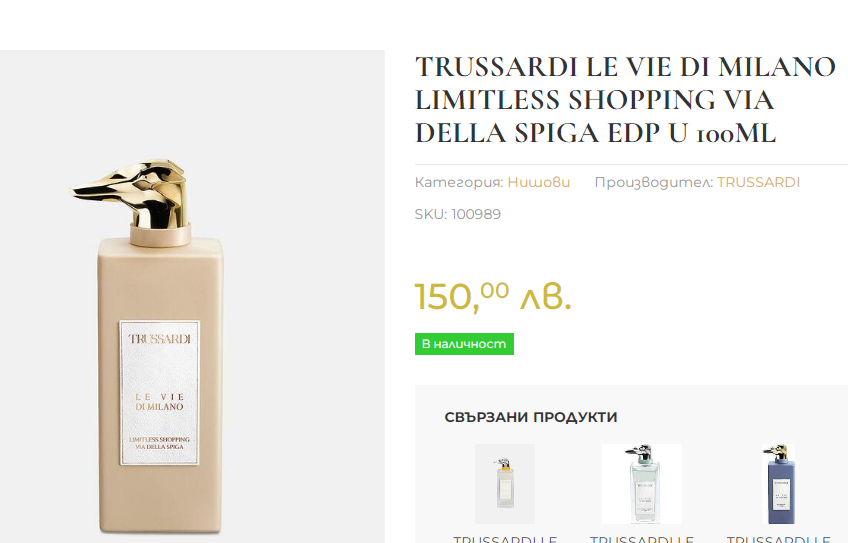Open first related product title link

pos(505,539)
